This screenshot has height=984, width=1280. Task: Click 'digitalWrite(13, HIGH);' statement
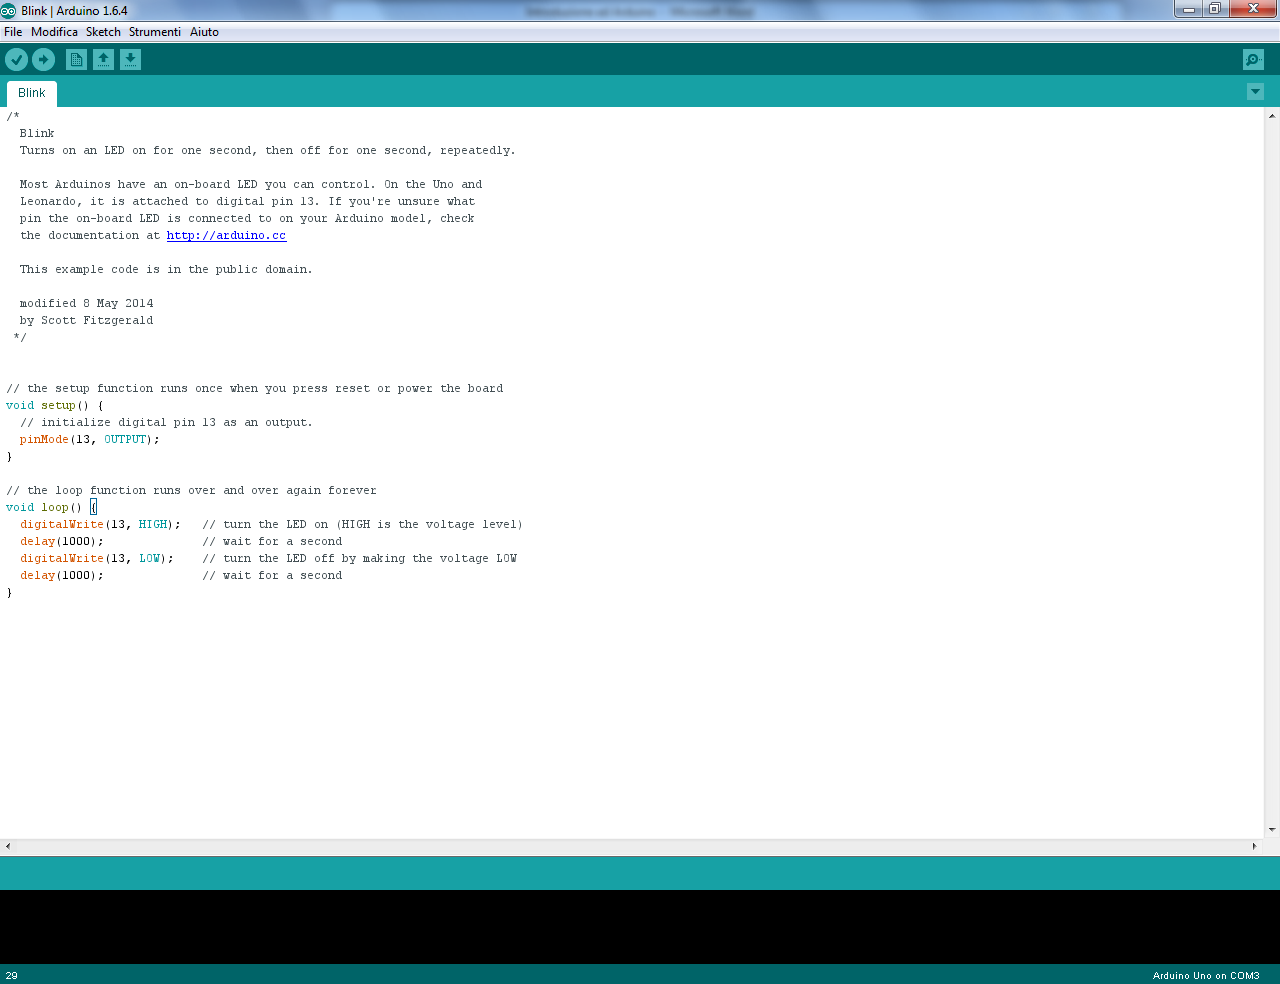[101, 525]
